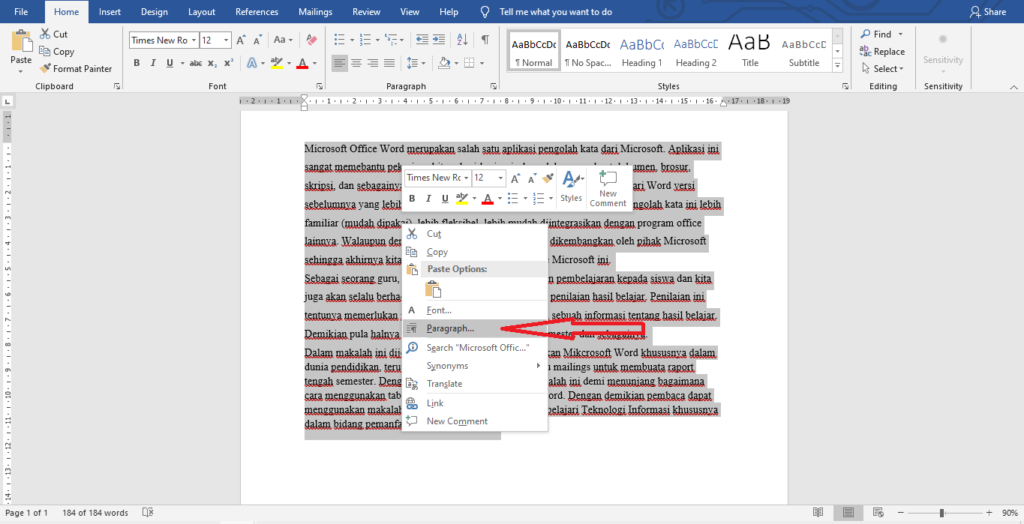
Task: Toggle Underline in the ribbon Font group
Action: tap(170, 63)
